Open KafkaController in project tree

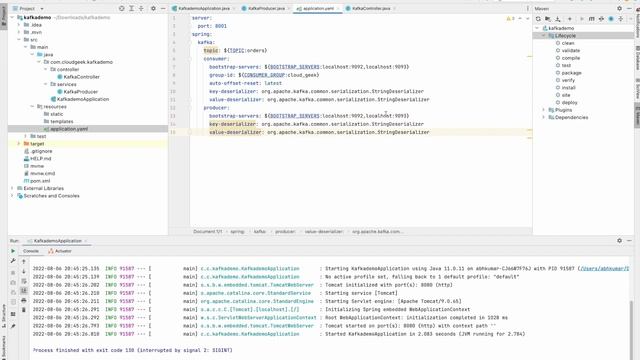[x=81, y=77]
